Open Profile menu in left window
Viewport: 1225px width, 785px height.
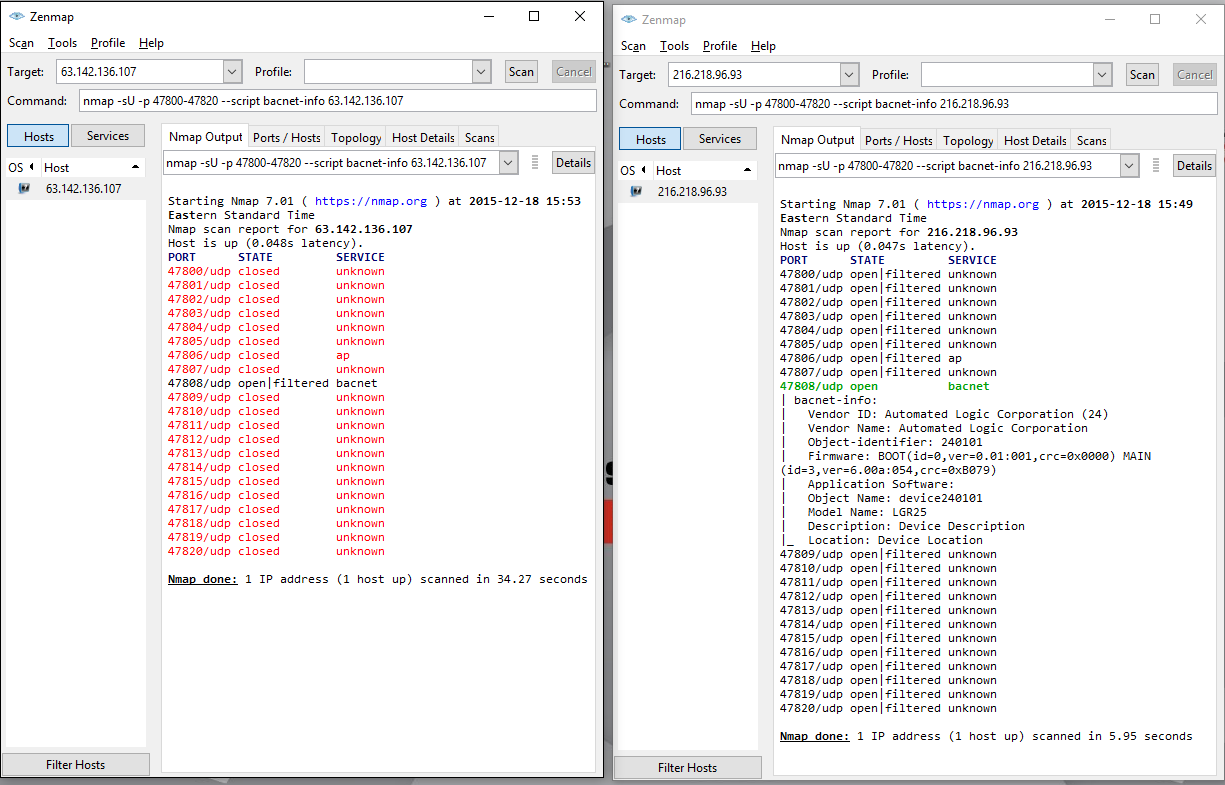(108, 43)
